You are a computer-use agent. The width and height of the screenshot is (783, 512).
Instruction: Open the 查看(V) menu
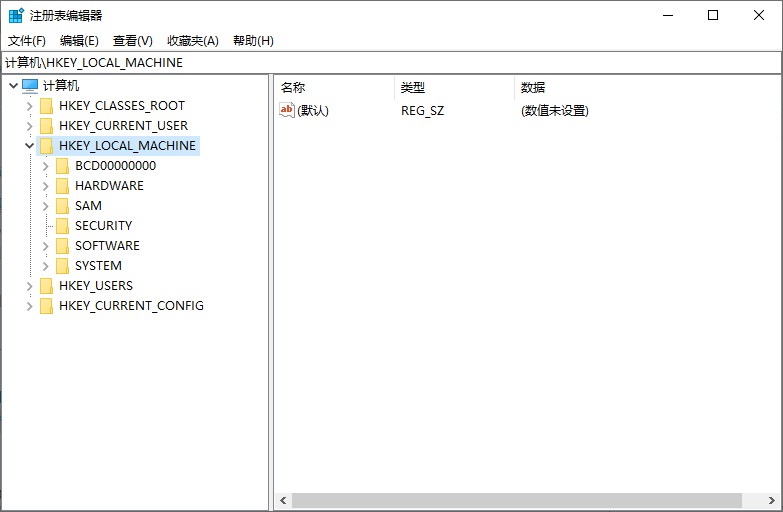pyautogui.click(x=132, y=41)
